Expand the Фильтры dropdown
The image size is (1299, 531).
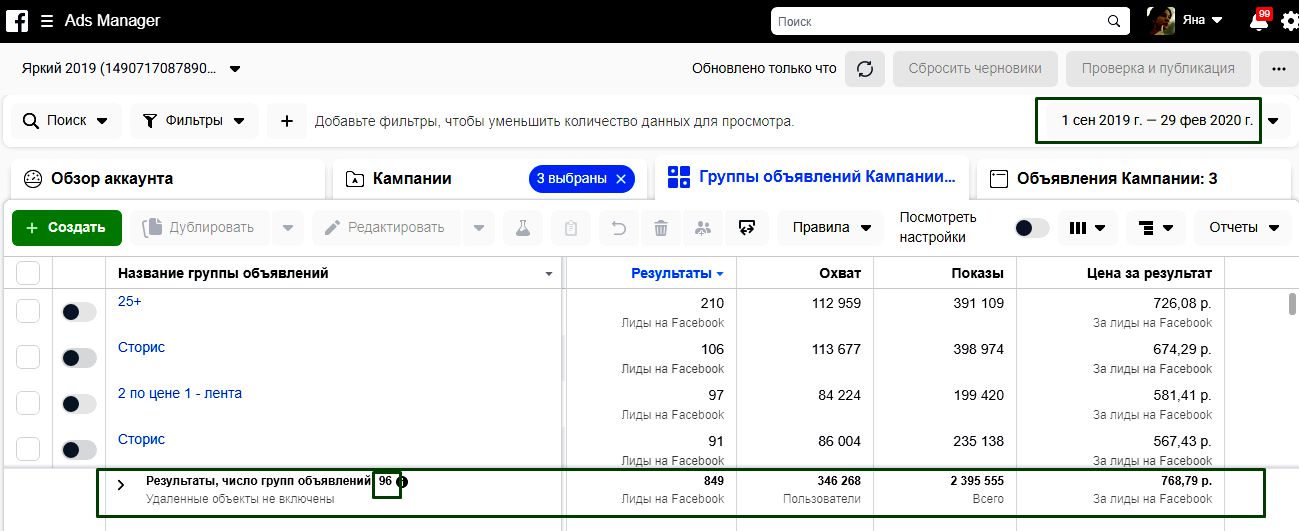[x=194, y=121]
